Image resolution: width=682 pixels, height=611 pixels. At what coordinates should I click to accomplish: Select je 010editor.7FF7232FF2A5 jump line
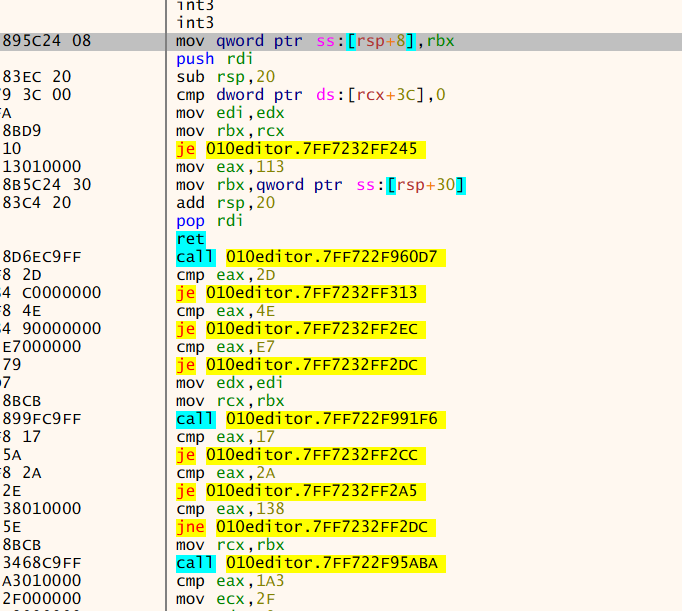[x=301, y=491]
